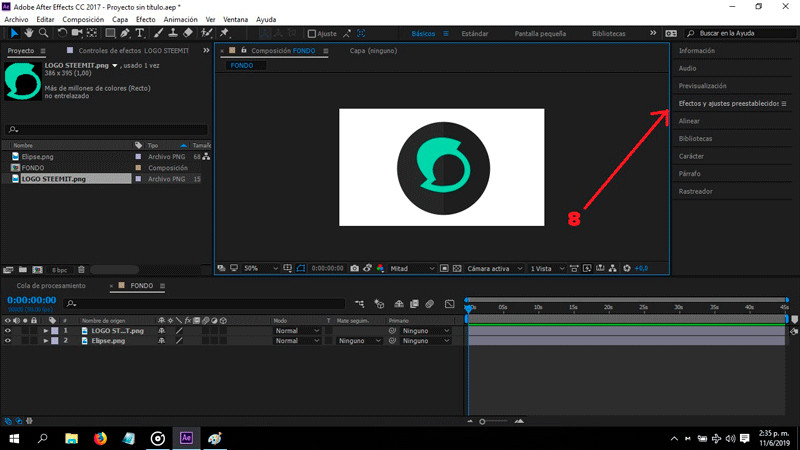
Task: Switch to Cola de procesamiento tab
Action: 51,286
